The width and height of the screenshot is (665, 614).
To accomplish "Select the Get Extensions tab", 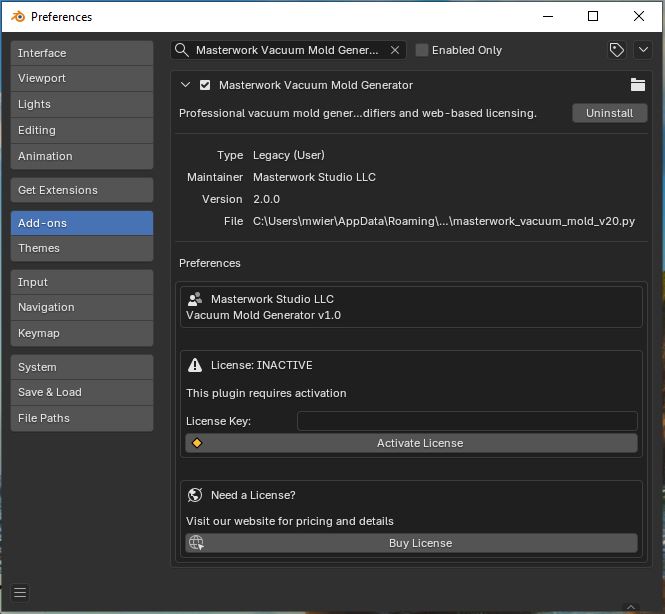I will (x=82, y=190).
